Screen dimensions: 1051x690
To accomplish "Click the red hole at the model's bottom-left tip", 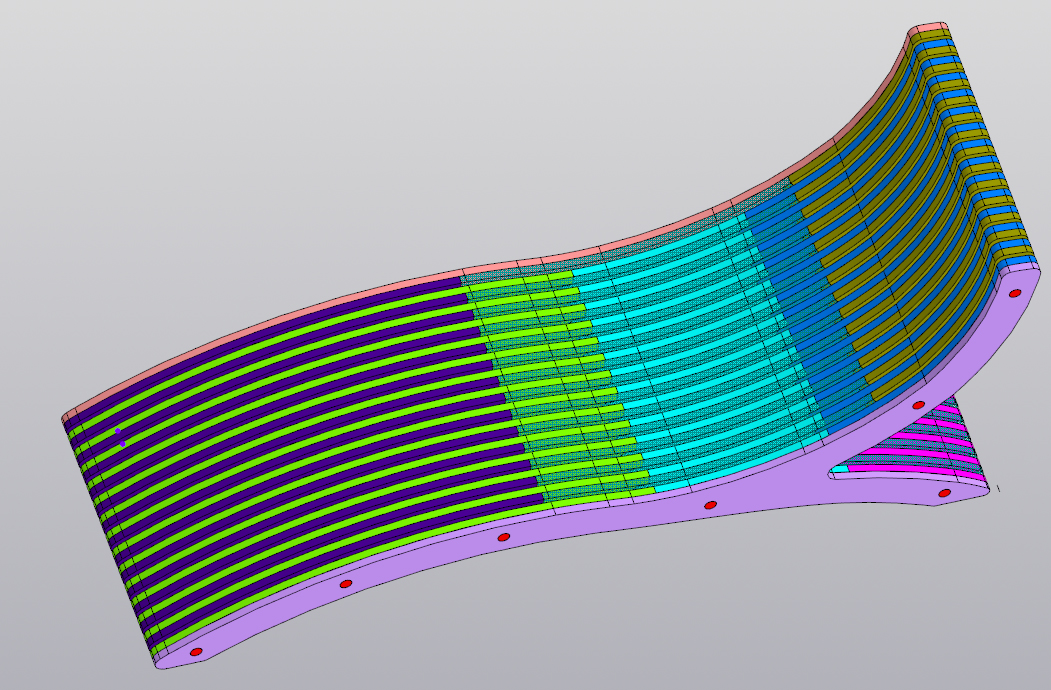I will click(x=196, y=652).
